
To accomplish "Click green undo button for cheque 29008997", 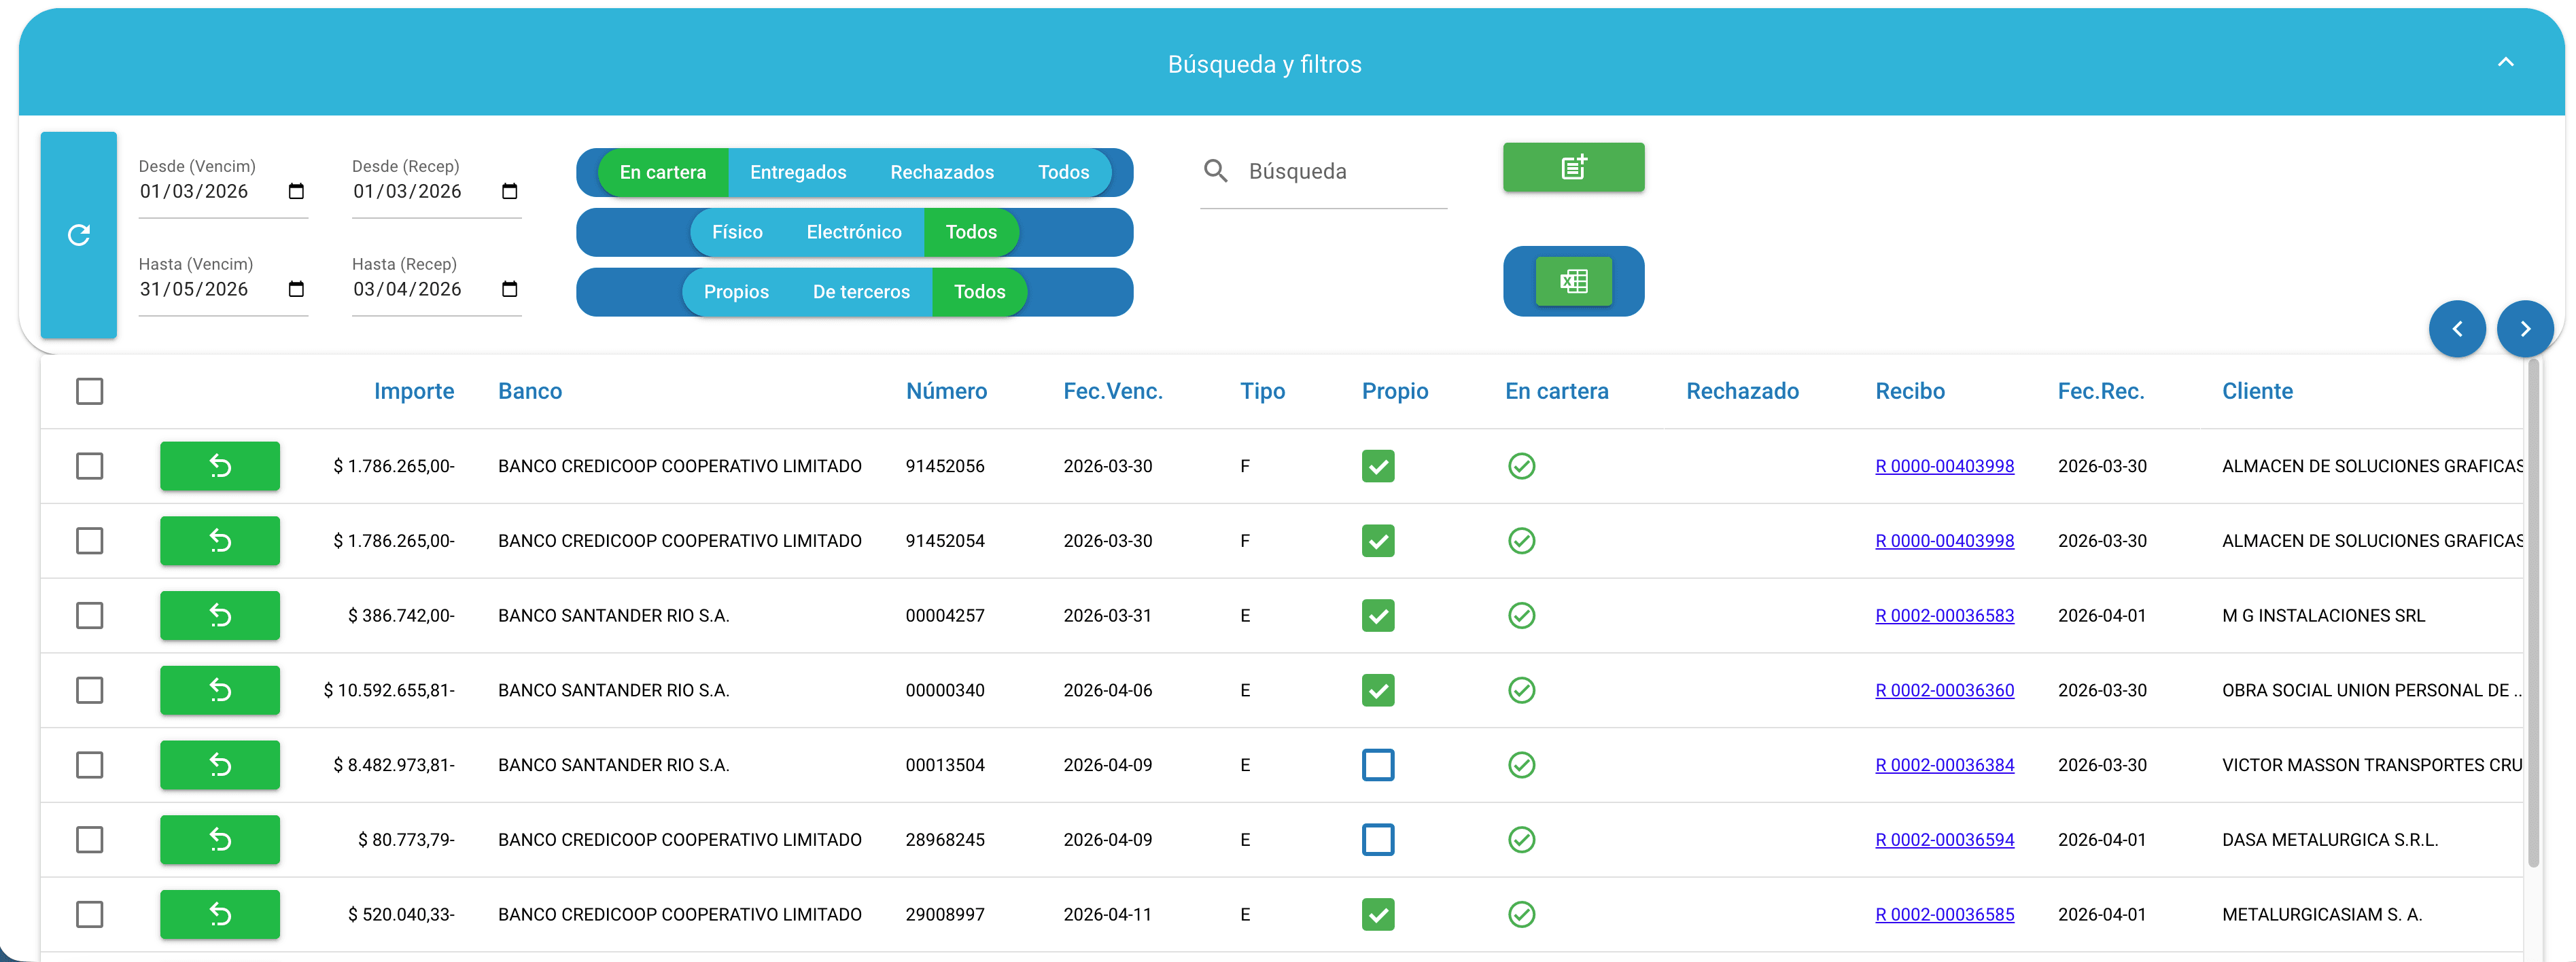I will pos(220,914).
